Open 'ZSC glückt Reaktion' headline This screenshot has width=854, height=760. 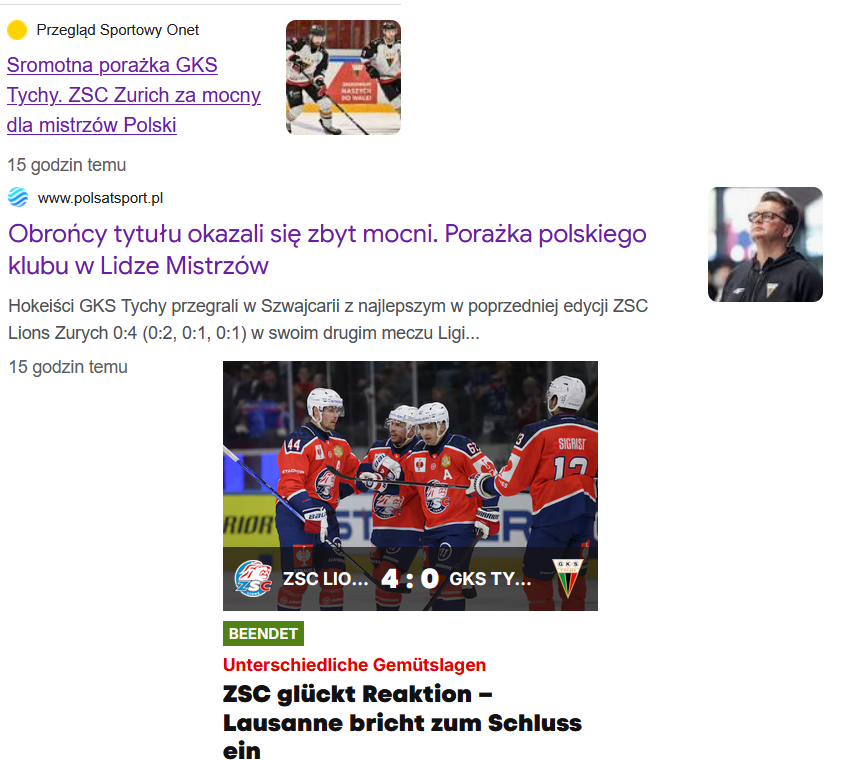[x=402, y=722]
